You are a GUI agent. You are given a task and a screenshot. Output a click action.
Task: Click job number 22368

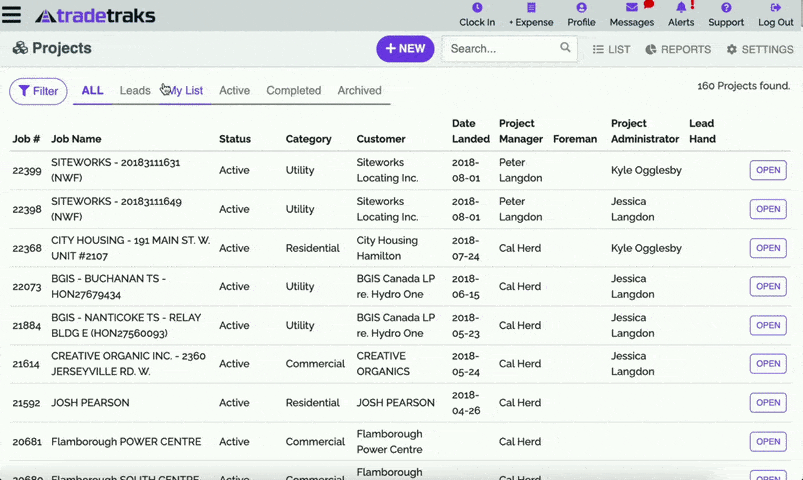[27, 248]
